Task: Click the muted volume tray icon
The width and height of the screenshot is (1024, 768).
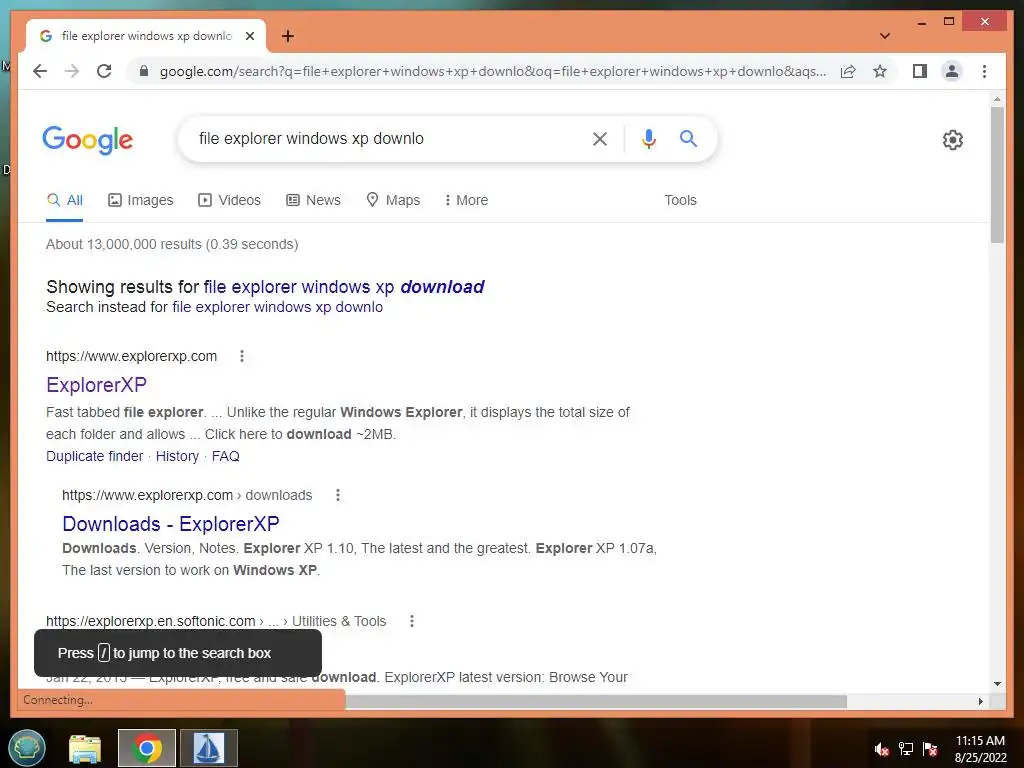Action: tap(882, 749)
